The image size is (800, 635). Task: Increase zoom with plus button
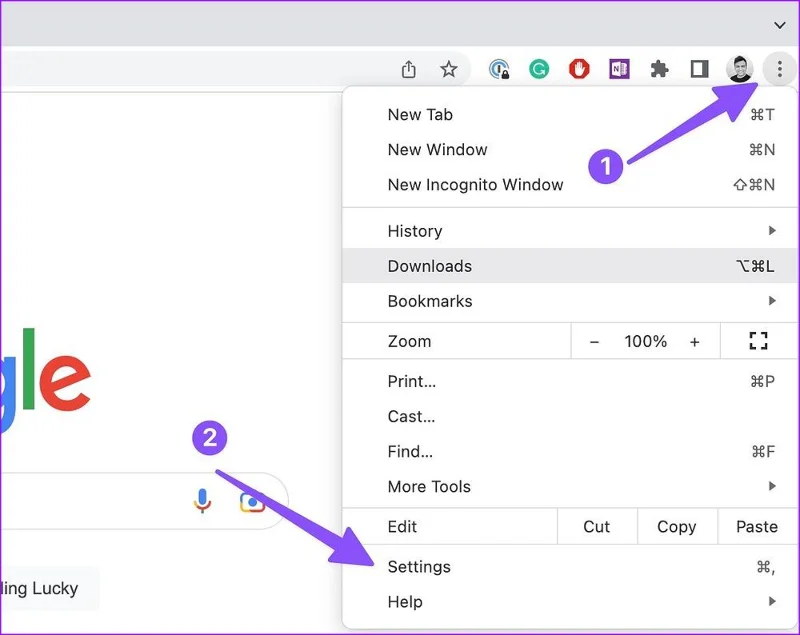pos(694,341)
